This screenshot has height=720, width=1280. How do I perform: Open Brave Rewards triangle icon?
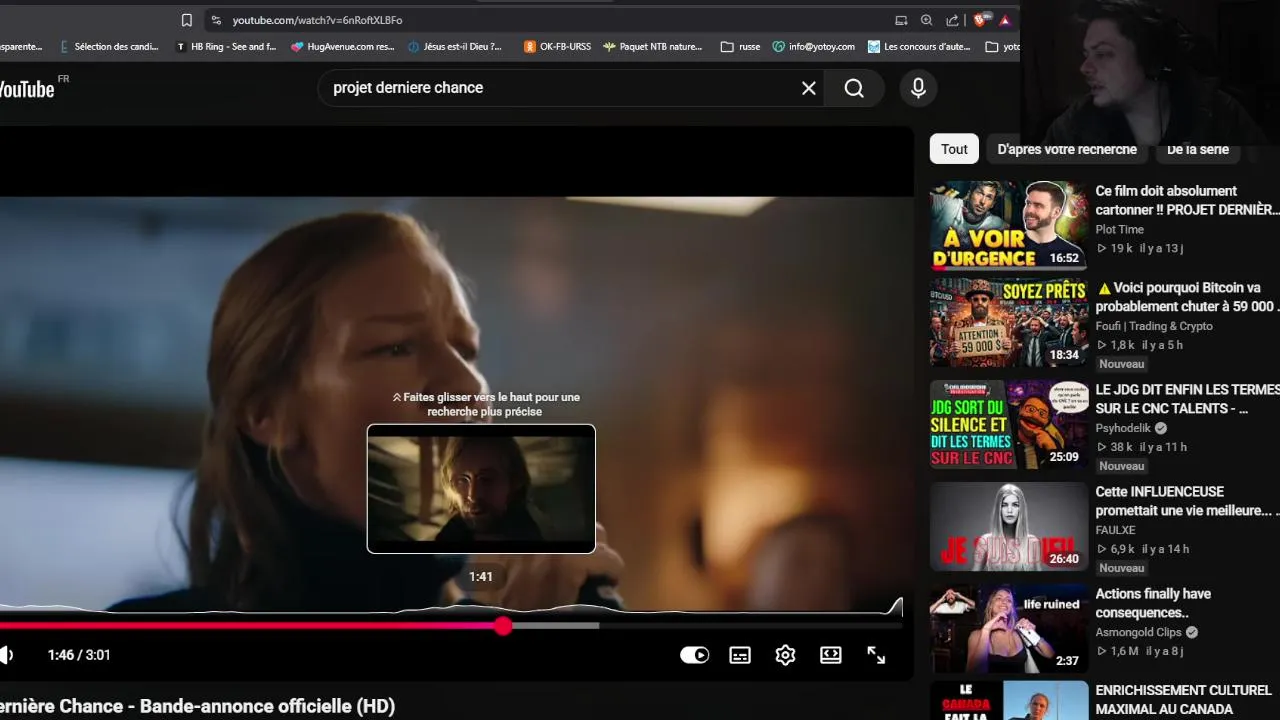tap(1005, 20)
